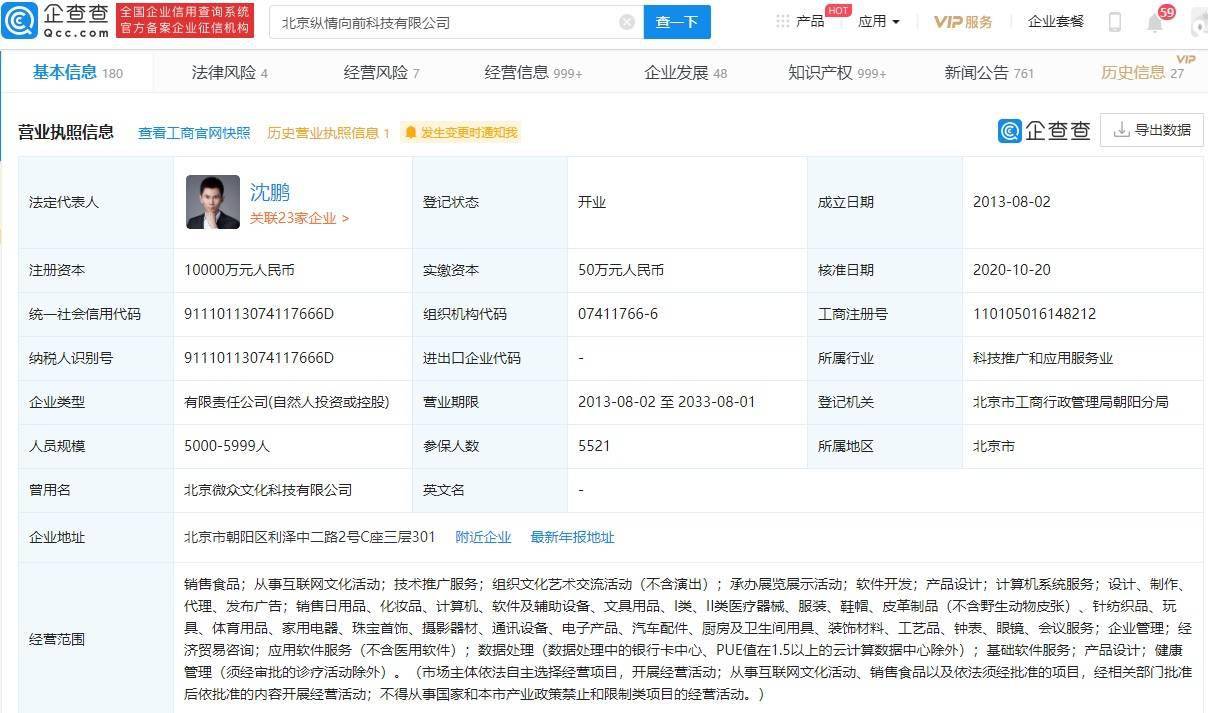Viewport: 1208px width, 713px height.
Task: Open 附近企业 link
Action: 483,537
